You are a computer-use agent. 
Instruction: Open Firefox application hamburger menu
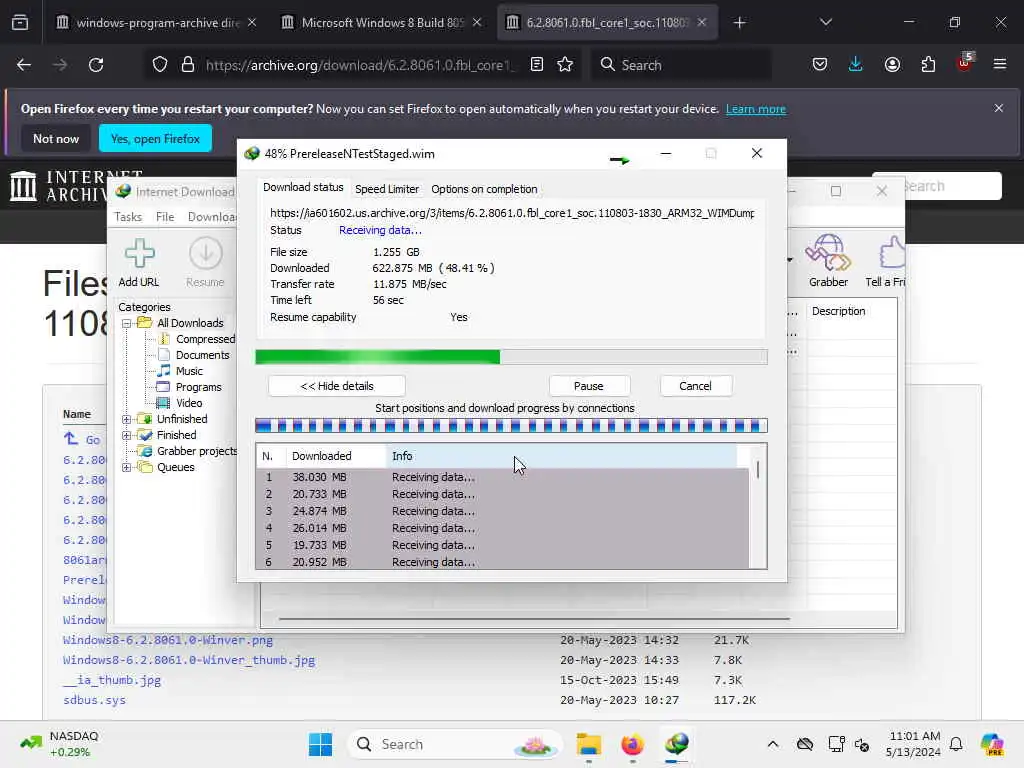tap(999, 65)
